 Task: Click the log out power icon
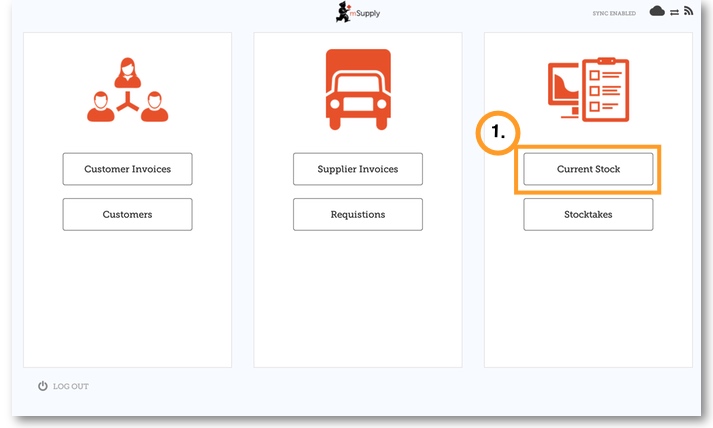tap(43, 386)
